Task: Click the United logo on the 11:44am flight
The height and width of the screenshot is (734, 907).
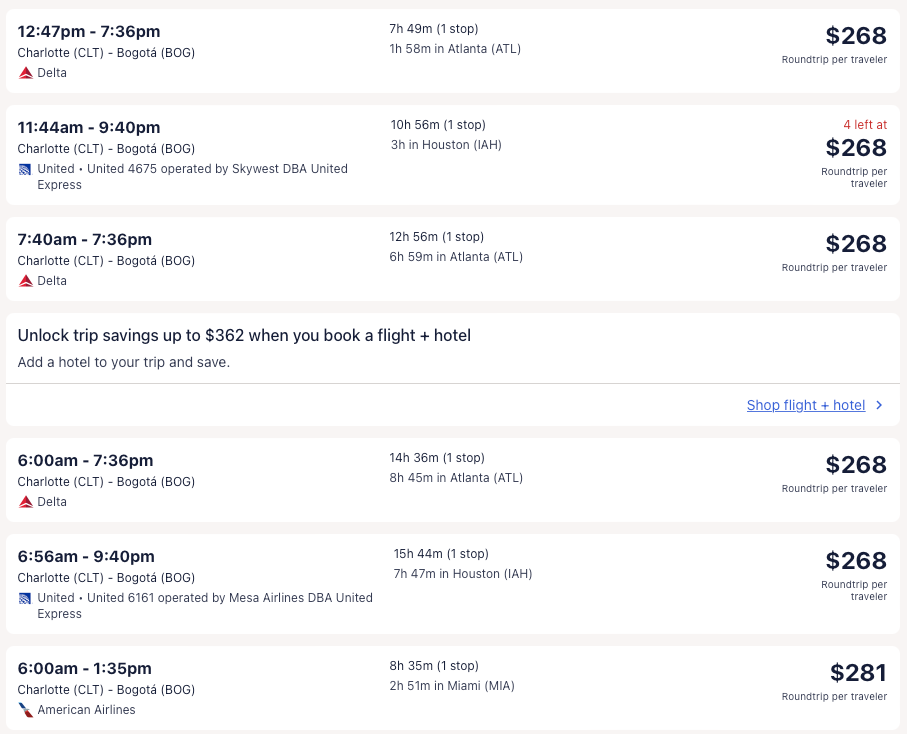Action: (25, 169)
